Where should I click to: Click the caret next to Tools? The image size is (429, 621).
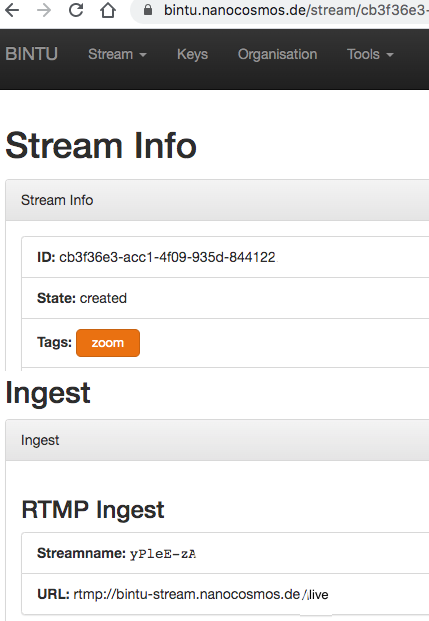pos(390,55)
